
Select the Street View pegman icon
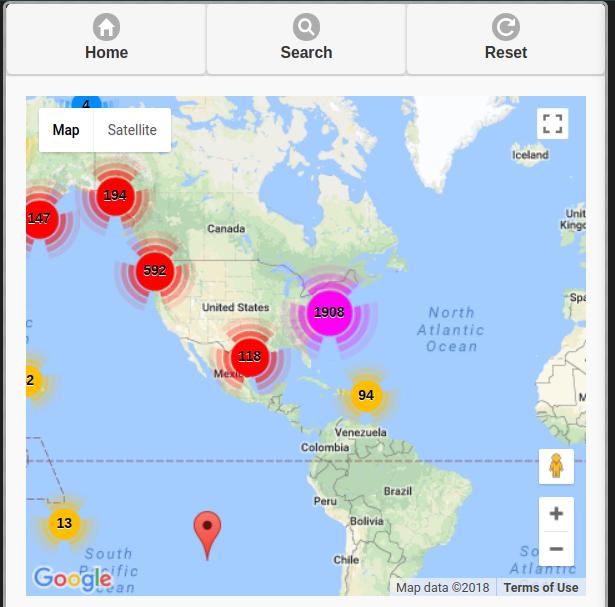point(556,467)
